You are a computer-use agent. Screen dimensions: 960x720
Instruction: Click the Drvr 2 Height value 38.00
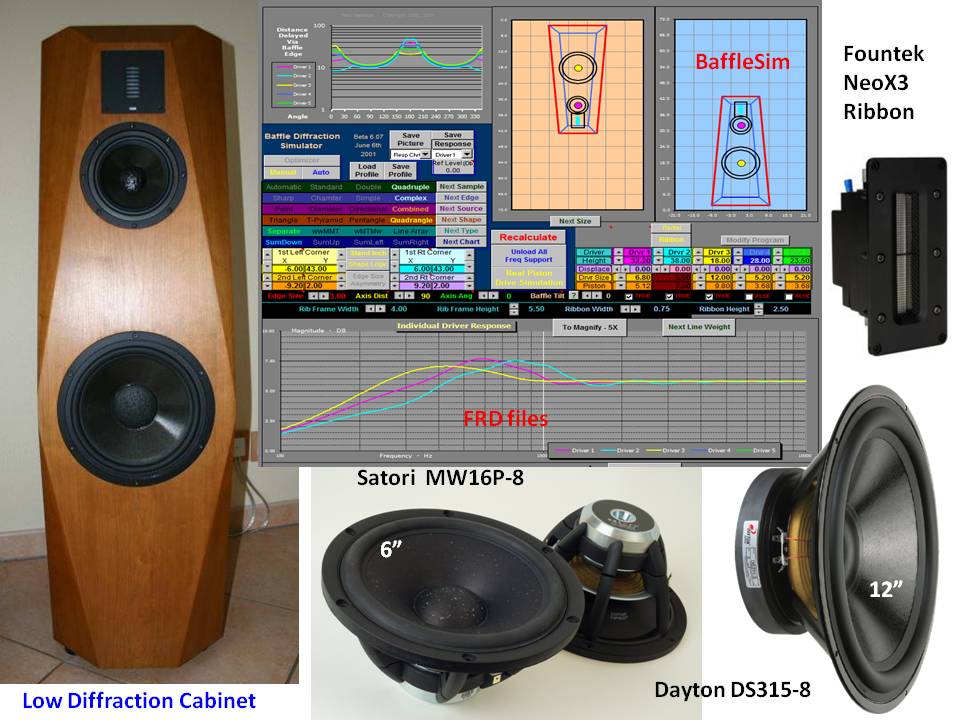tap(678, 260)
